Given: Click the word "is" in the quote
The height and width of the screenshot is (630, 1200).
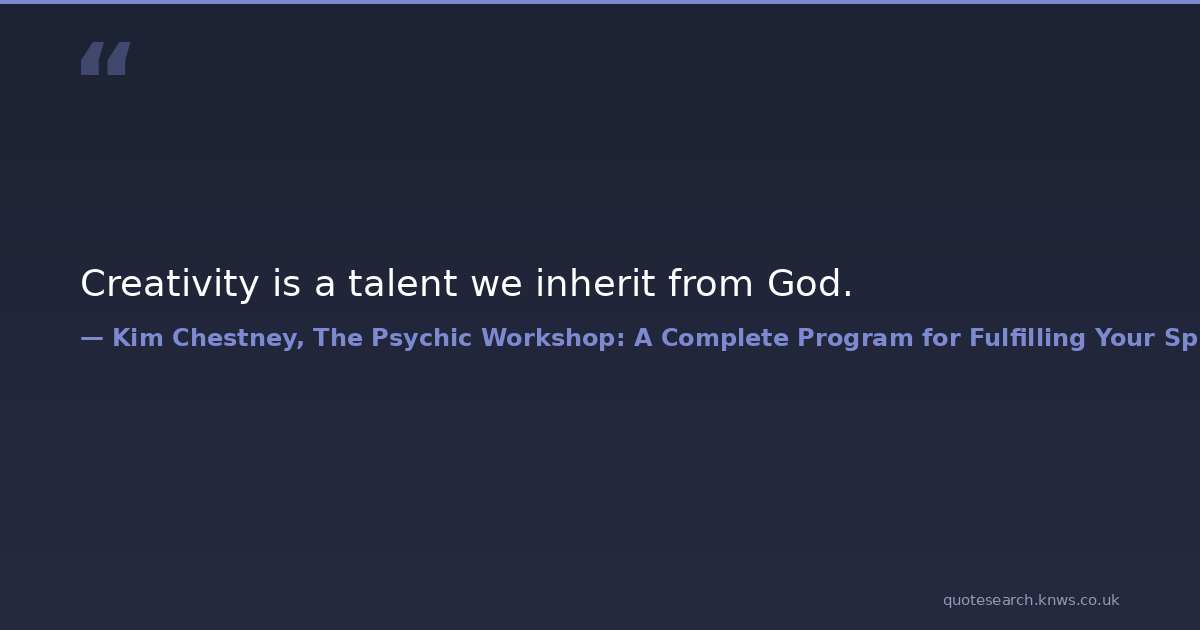Looking at the screenshot, I should pyautogui.click(x=287, y=284).
